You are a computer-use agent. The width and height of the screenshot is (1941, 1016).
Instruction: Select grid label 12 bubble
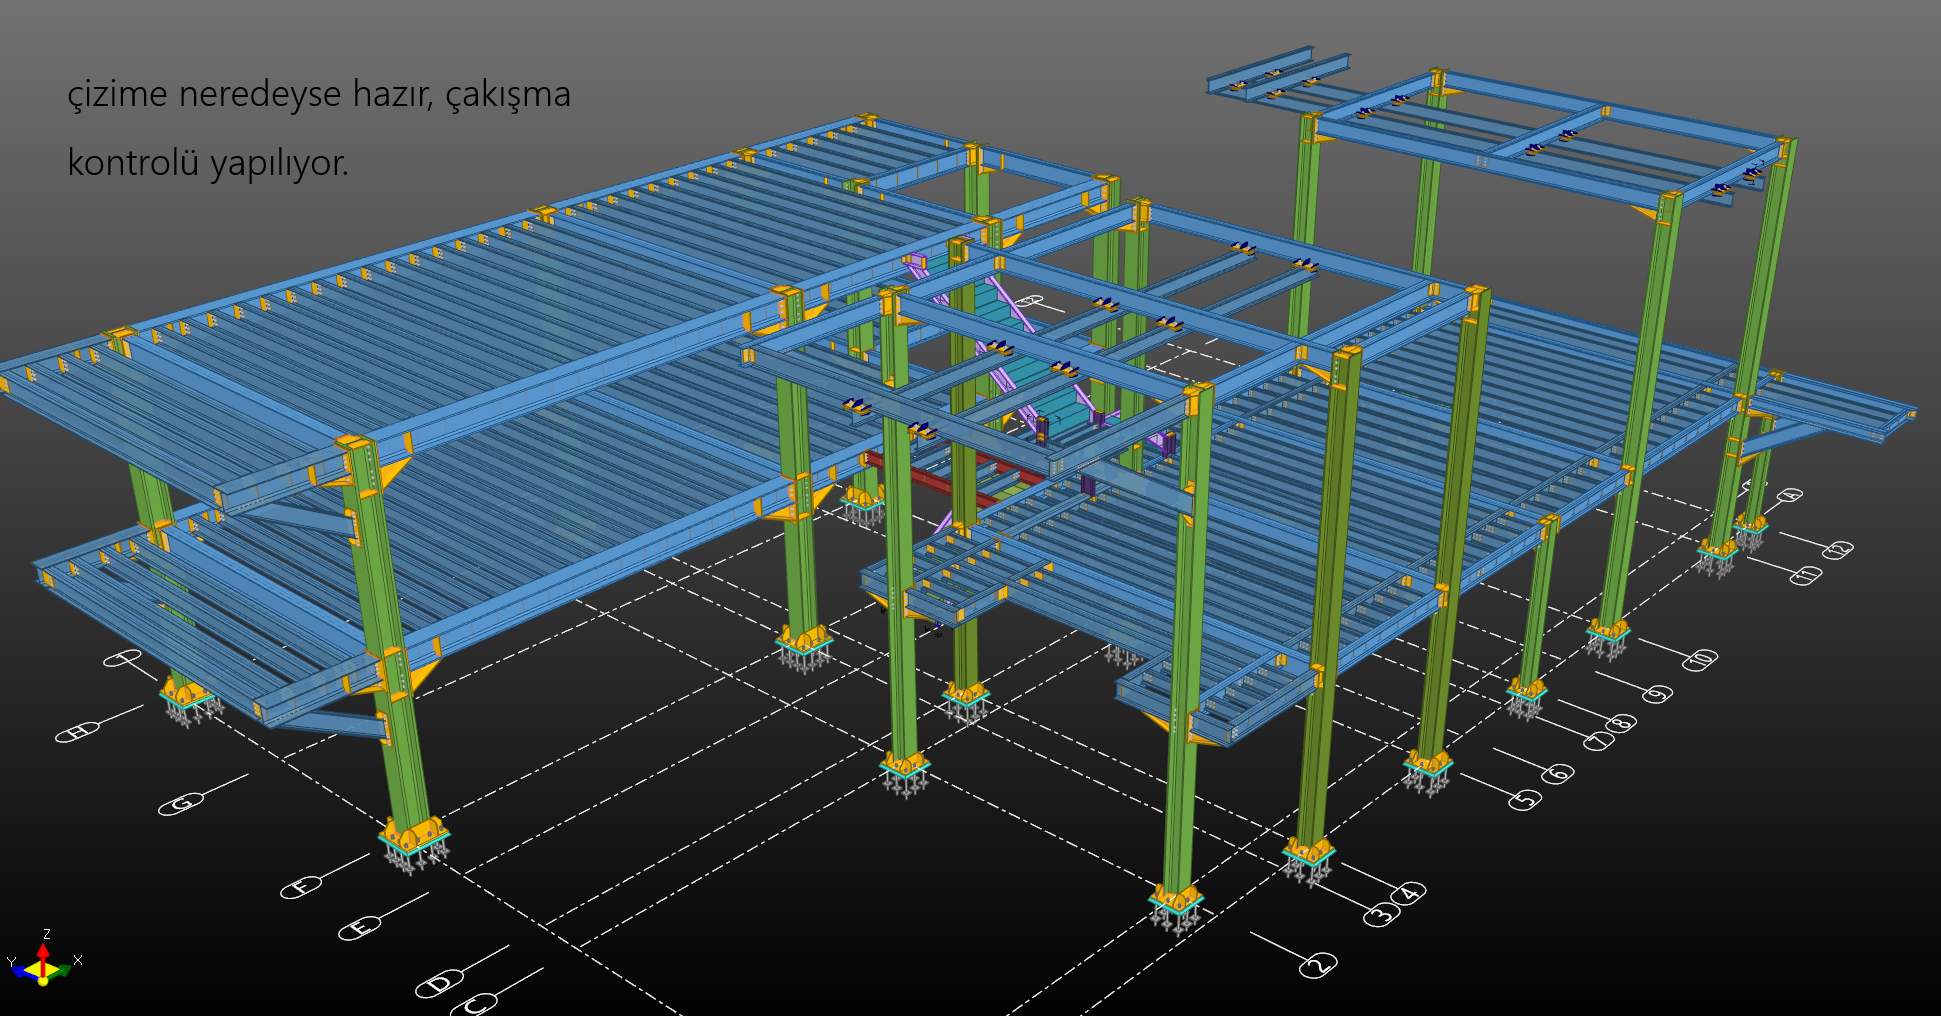pyautogui.click(x=1838, y=550)
